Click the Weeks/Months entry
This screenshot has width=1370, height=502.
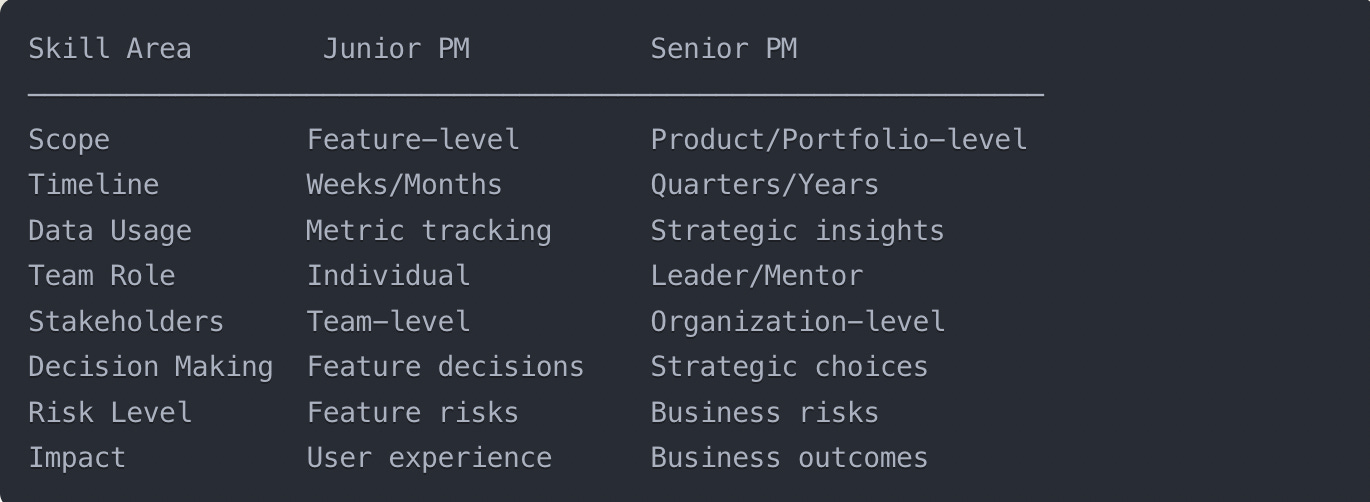point(404,185)
